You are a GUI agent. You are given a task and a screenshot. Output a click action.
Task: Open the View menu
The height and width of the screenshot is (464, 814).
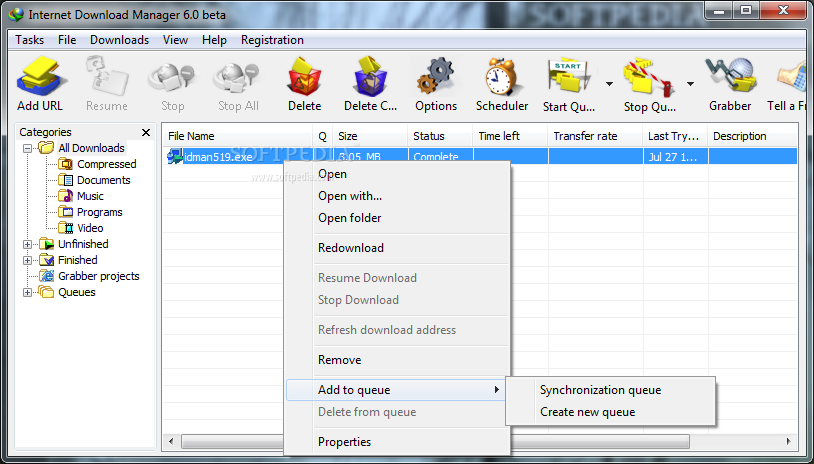pyautogui.click(x=175, y=40)
